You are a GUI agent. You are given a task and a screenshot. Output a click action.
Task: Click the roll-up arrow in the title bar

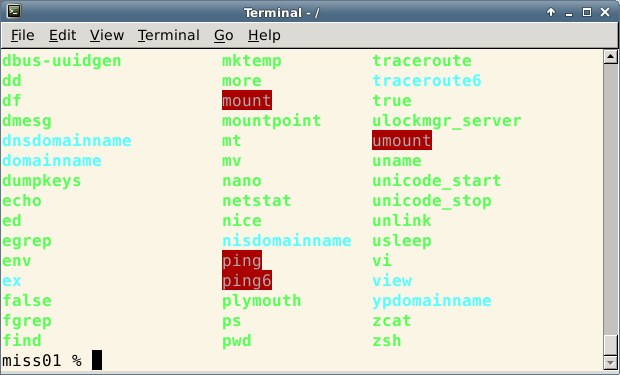[x=551, y=12]
